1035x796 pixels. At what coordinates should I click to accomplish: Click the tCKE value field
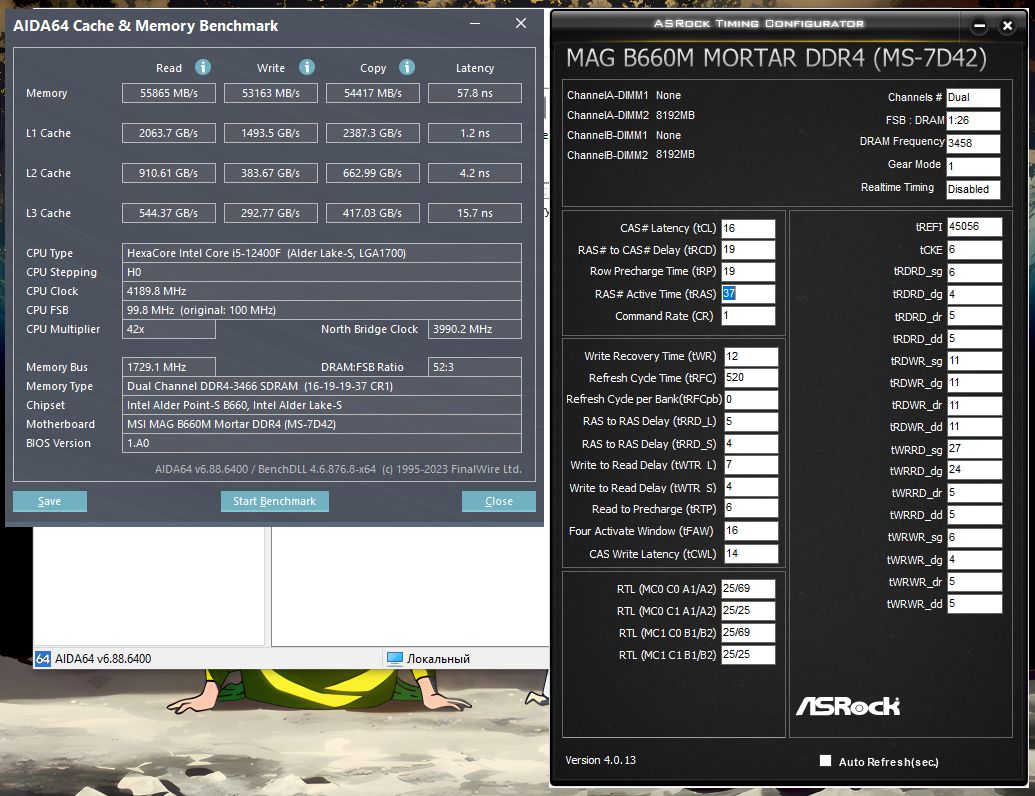click(974, 250)
